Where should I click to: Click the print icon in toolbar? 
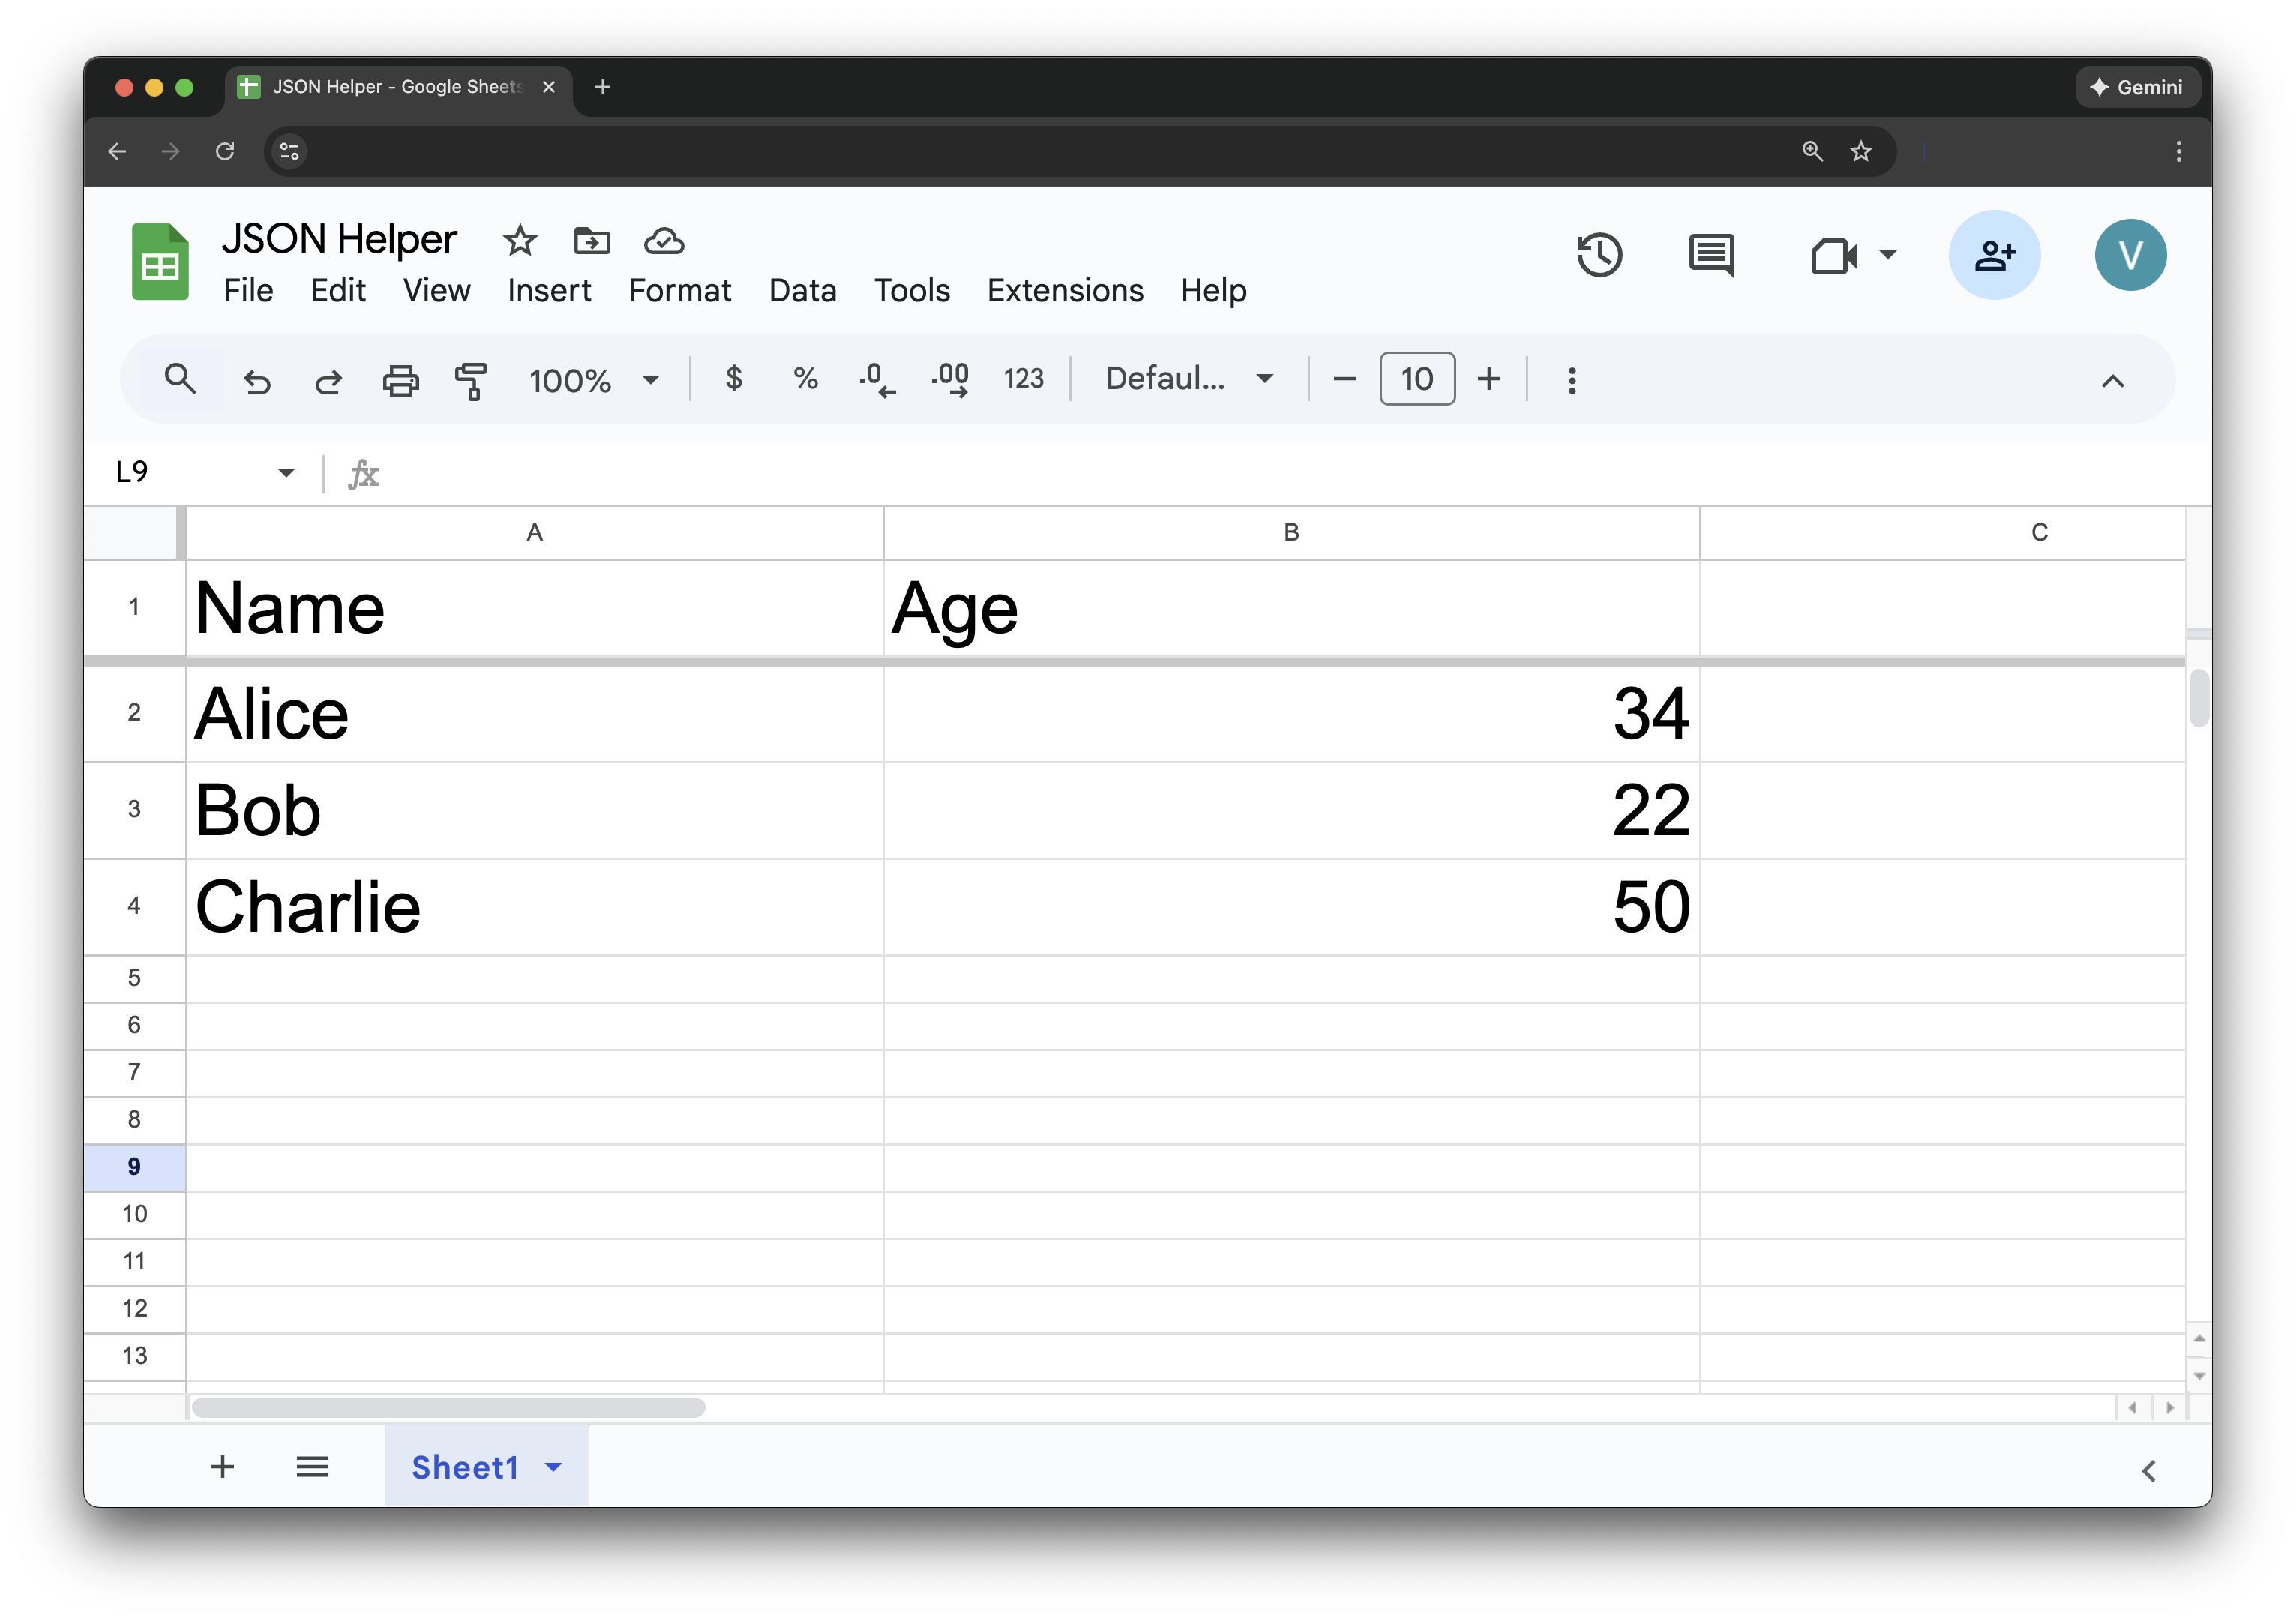click(x=400, y=380)
